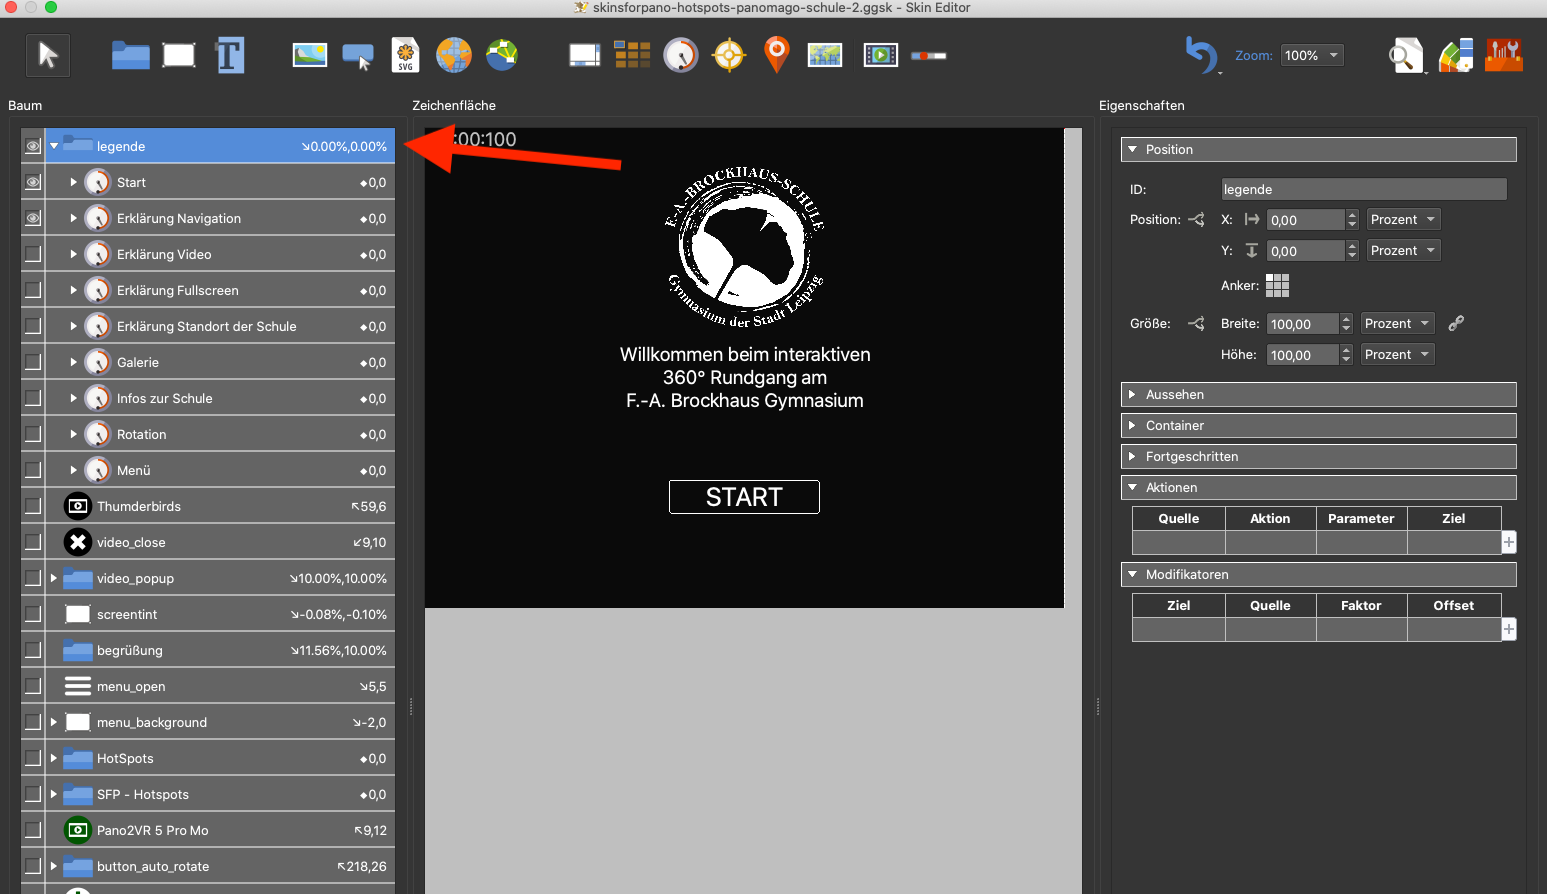Pick the text field tool
The height and width of the screenshot is (894, 1547).
pyautogui.click(x=230, y=55)
